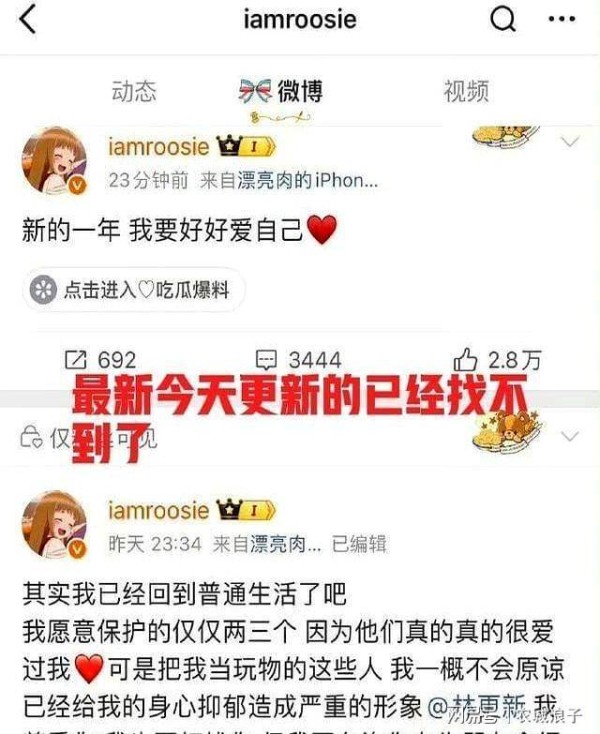Select the 微博 tab

281,91
